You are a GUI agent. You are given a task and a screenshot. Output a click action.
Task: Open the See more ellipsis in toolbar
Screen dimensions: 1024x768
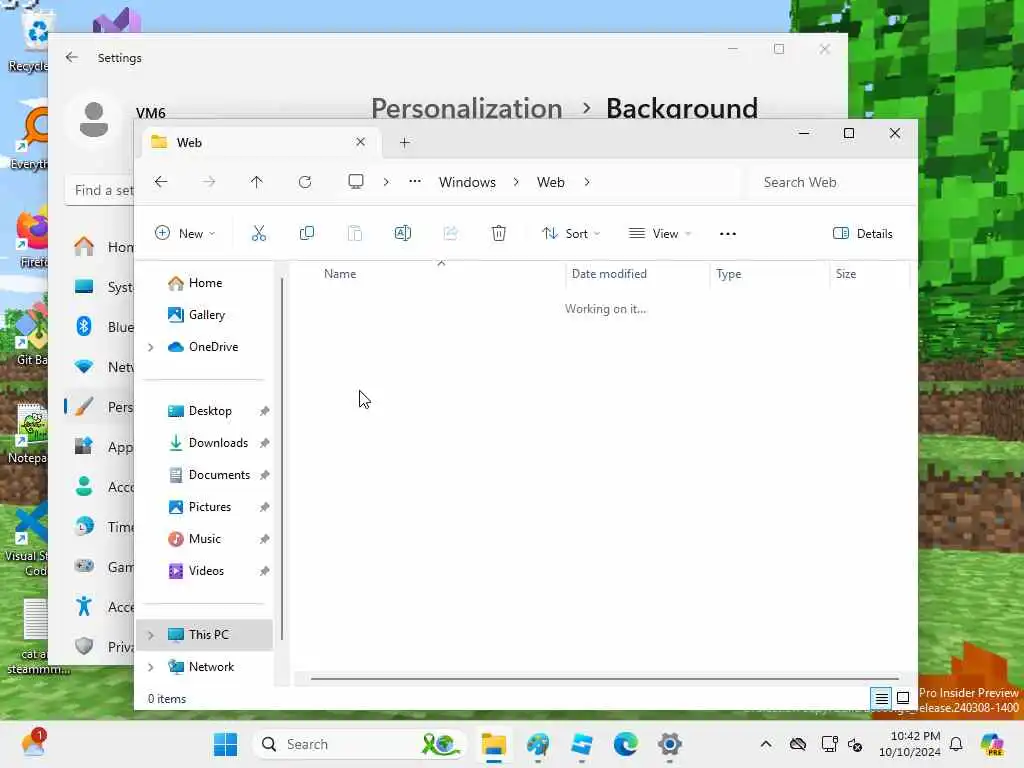click(728, 234)
